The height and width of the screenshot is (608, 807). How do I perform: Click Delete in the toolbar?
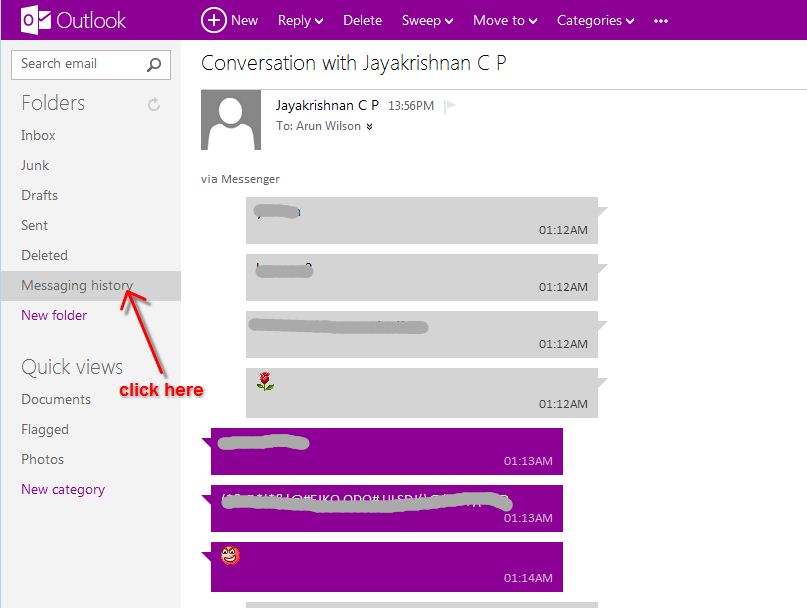[362, 20]
